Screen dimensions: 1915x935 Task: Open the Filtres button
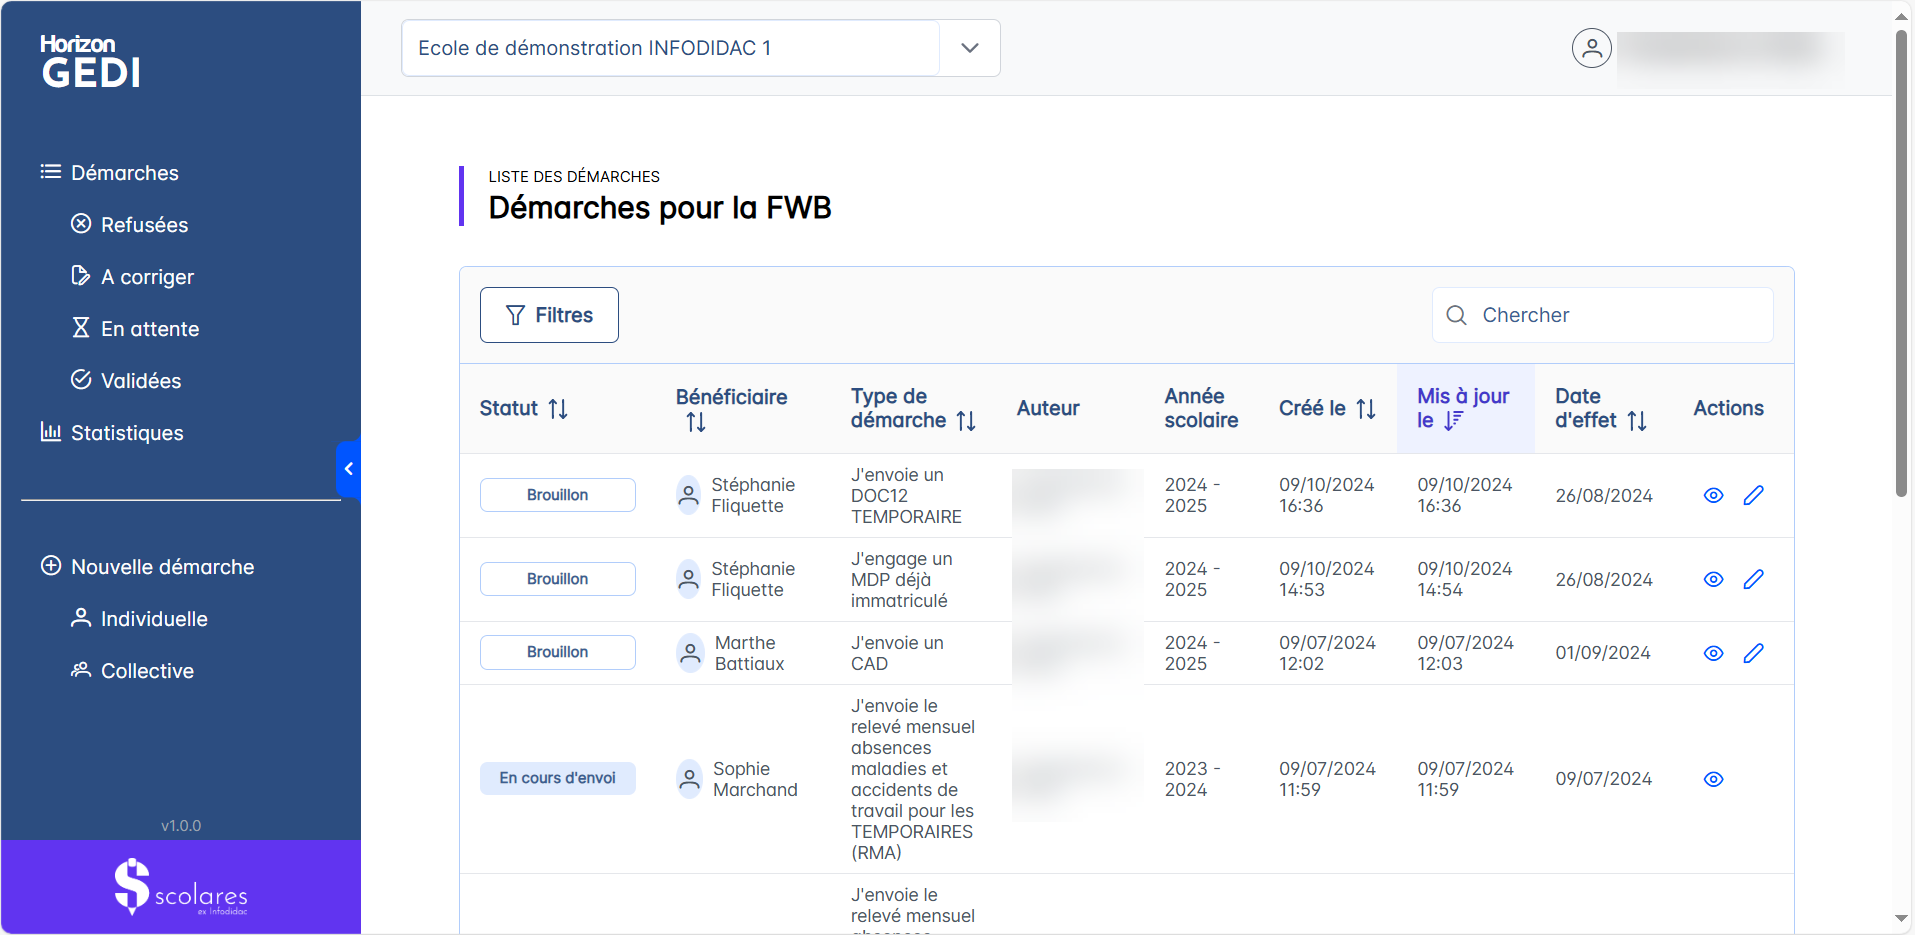pyautogui.click(x=549, y=315)
